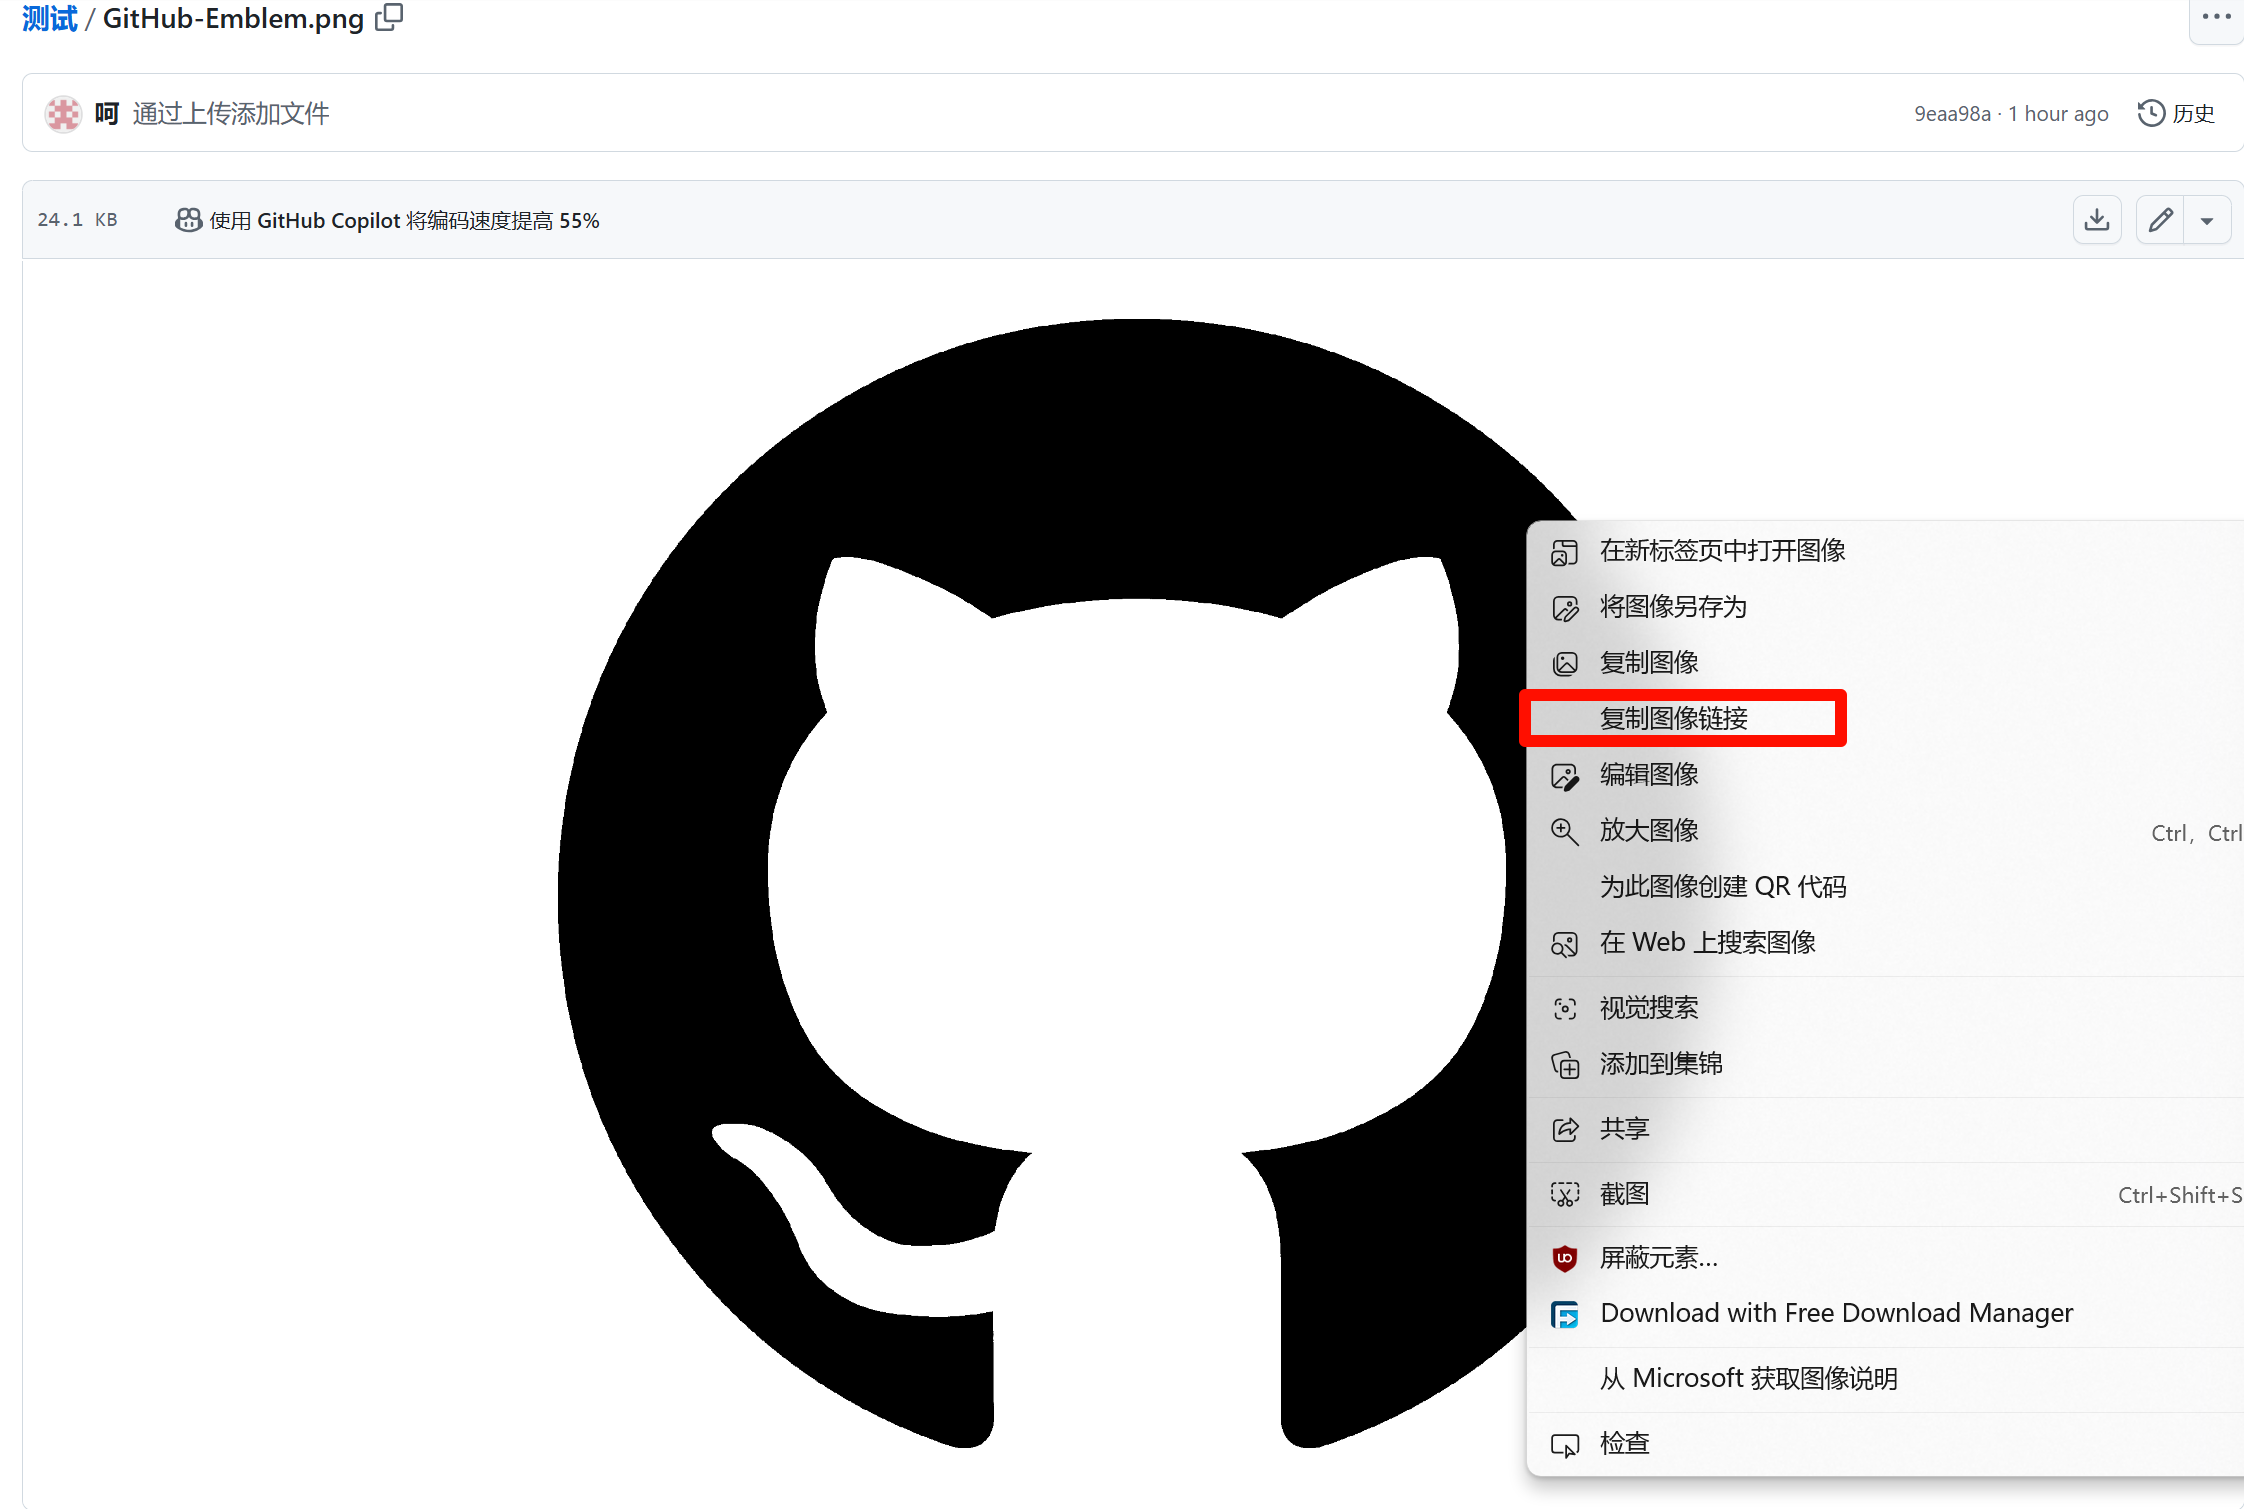Choose 在 Web 上搜索图像
2244x1509 pixels.
coord(1885,943)
